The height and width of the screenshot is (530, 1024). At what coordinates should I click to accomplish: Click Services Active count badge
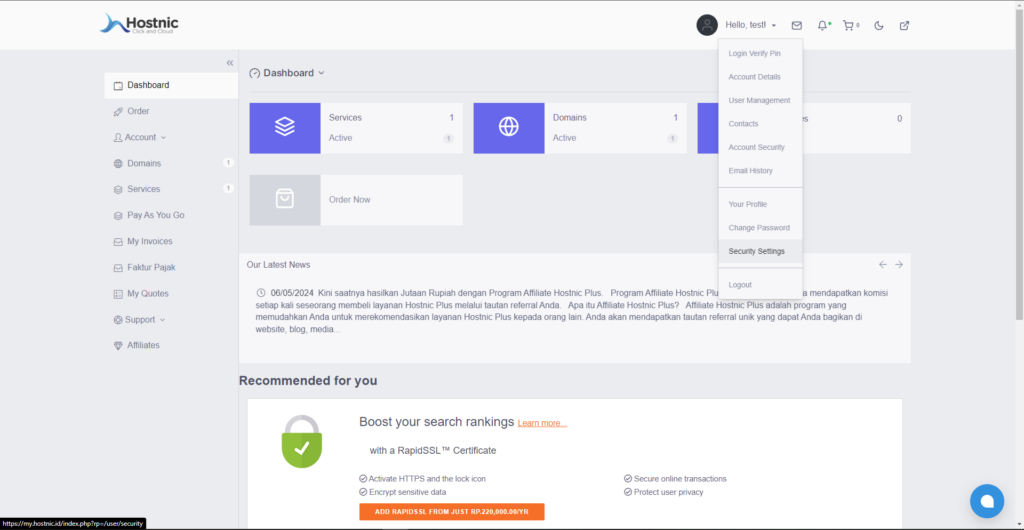tap(448, 138)
